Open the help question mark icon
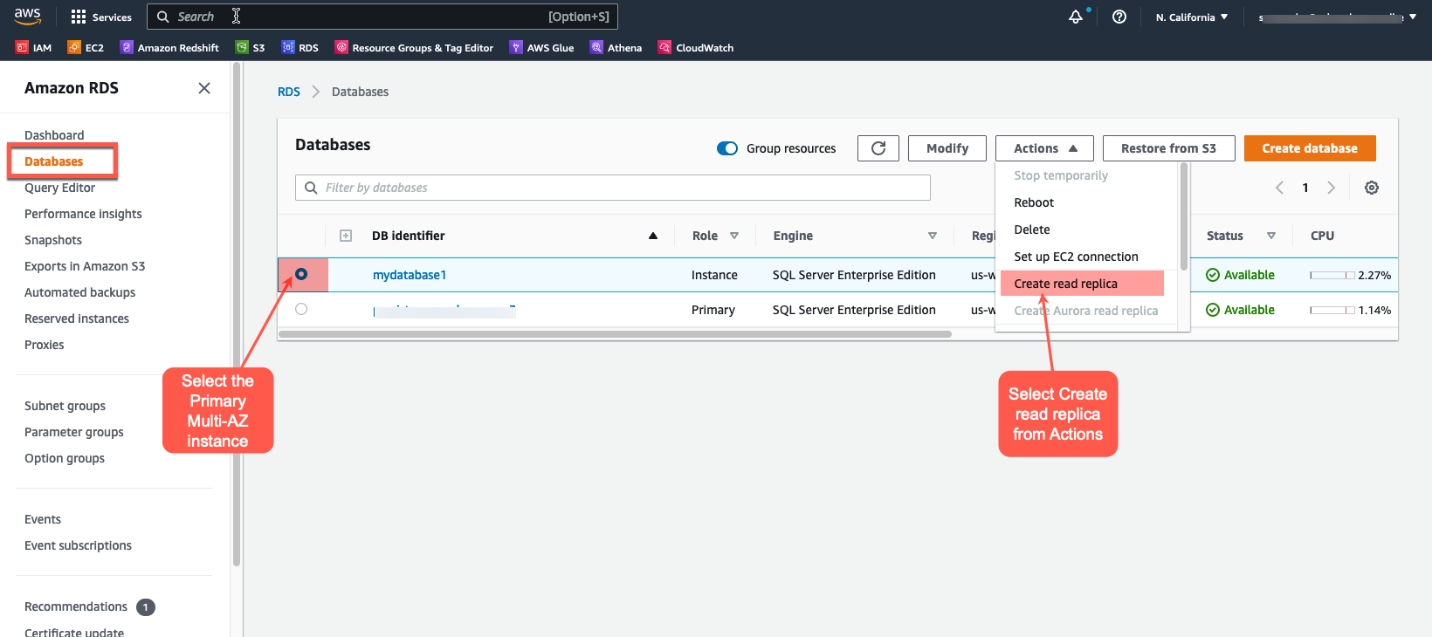The height and width of the screenshot is (637, 1432). tap(1119, 17)
